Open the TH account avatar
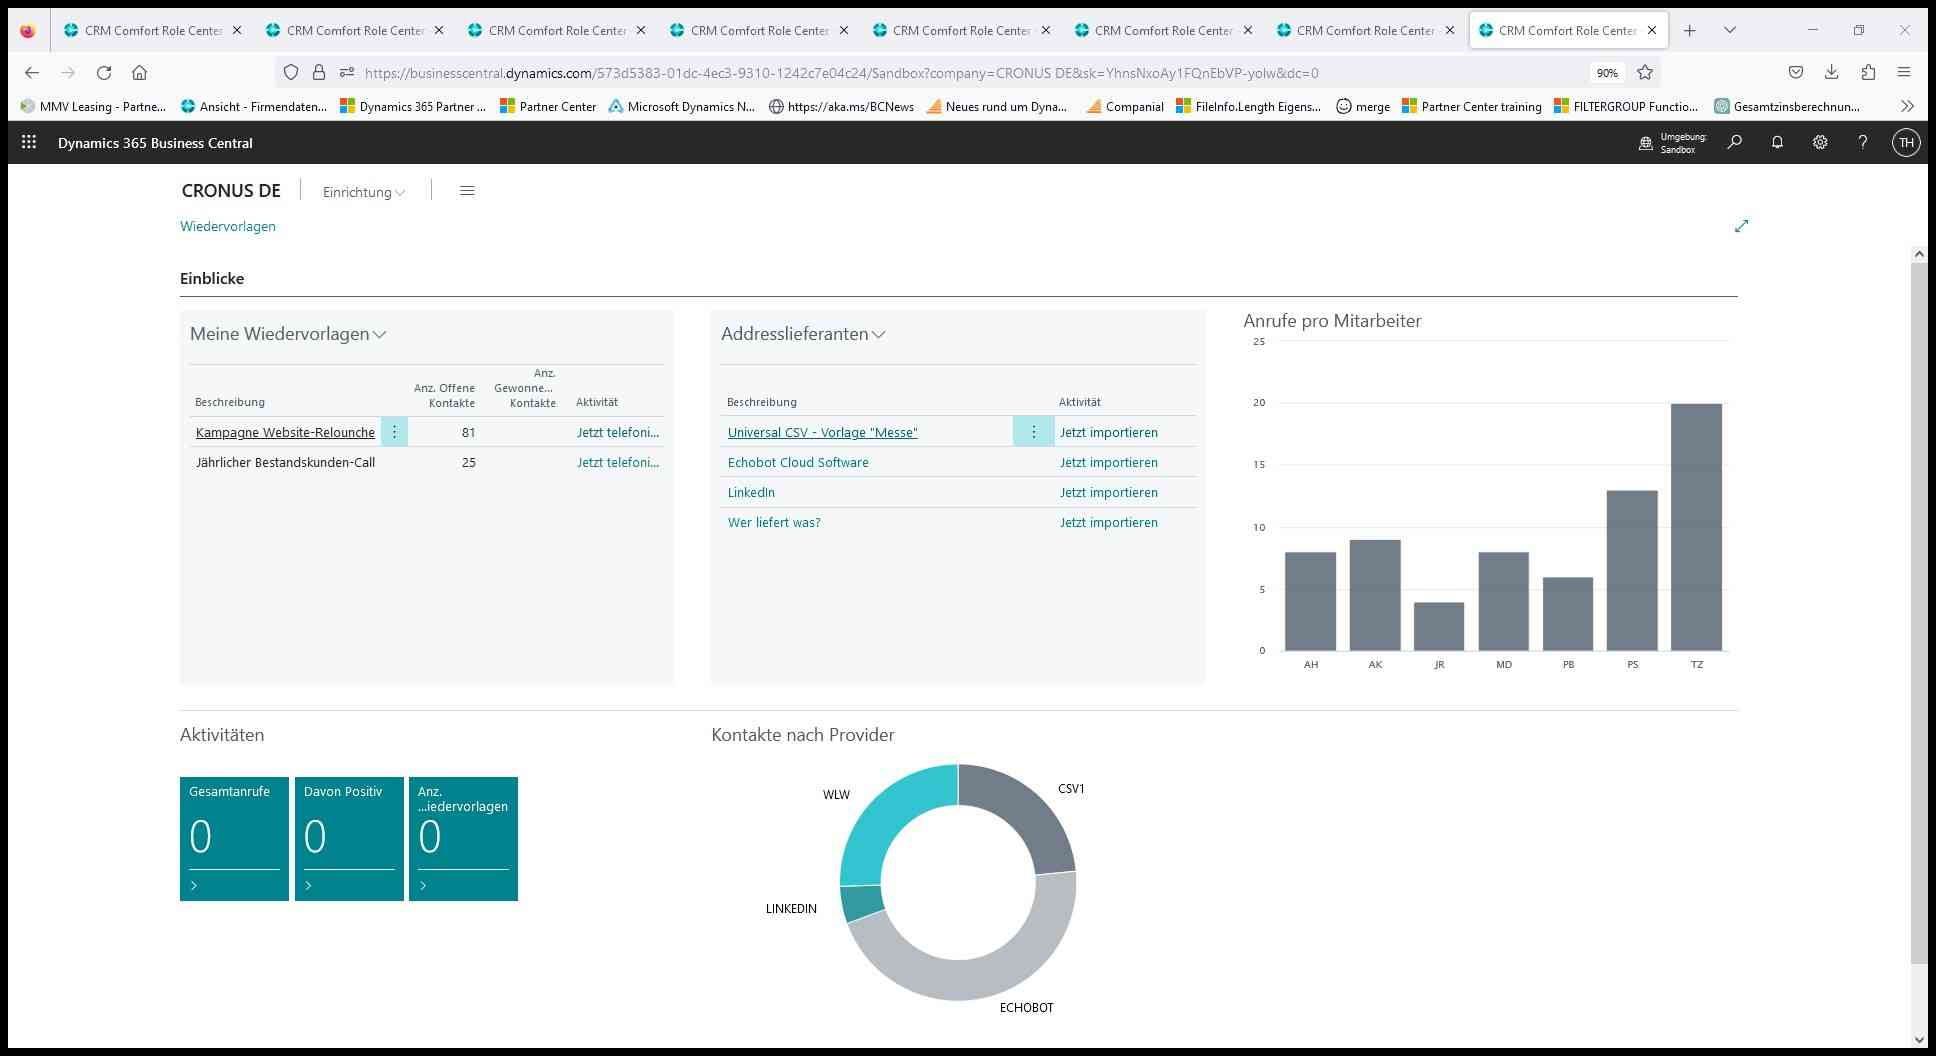 pyautogui.click(x=1906, y=142)
